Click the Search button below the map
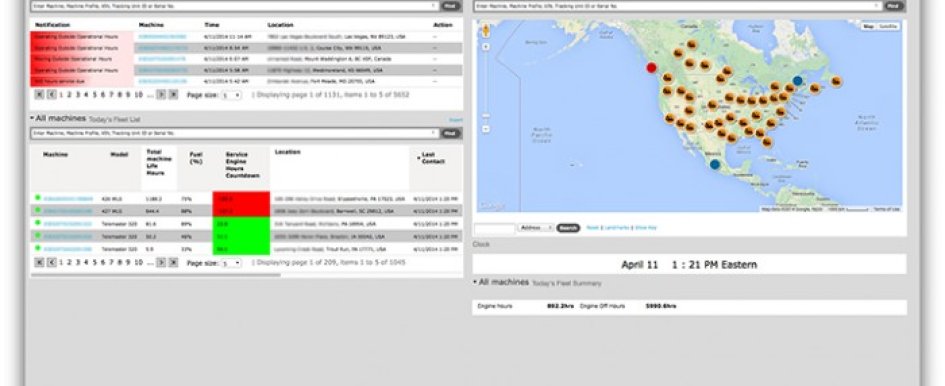 [568, 228]
